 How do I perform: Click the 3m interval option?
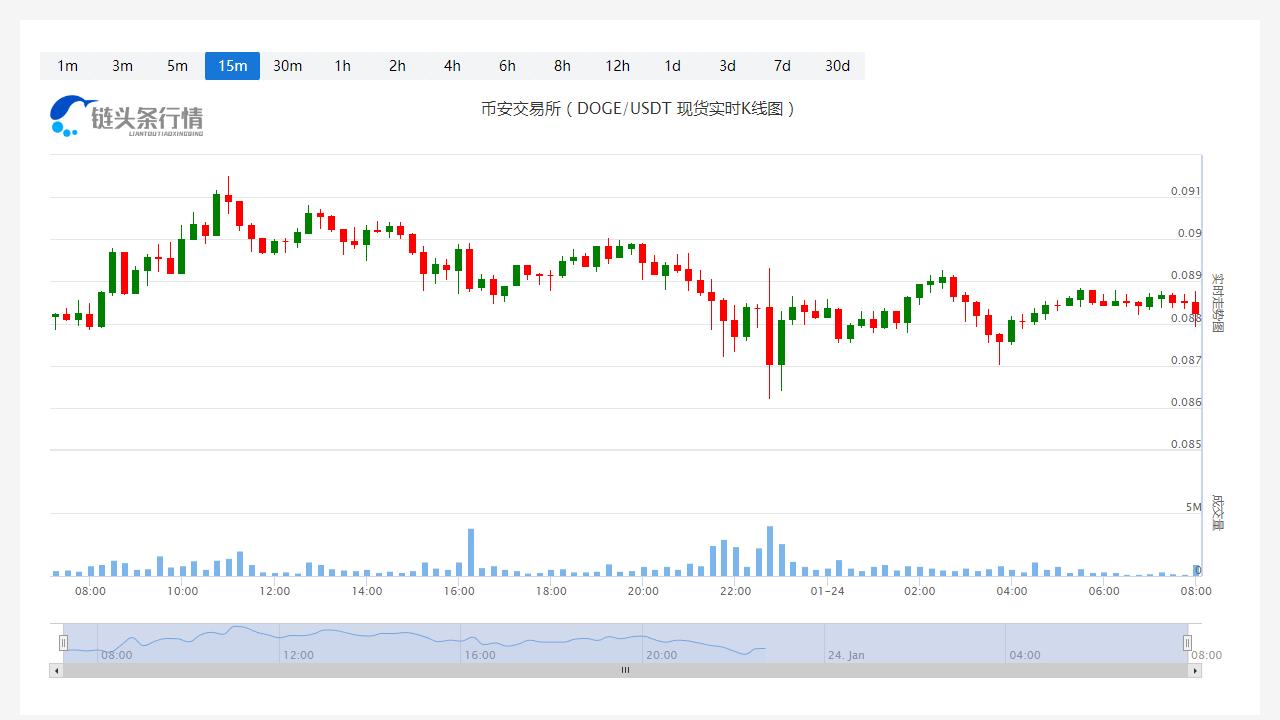[x=122, y=66]
